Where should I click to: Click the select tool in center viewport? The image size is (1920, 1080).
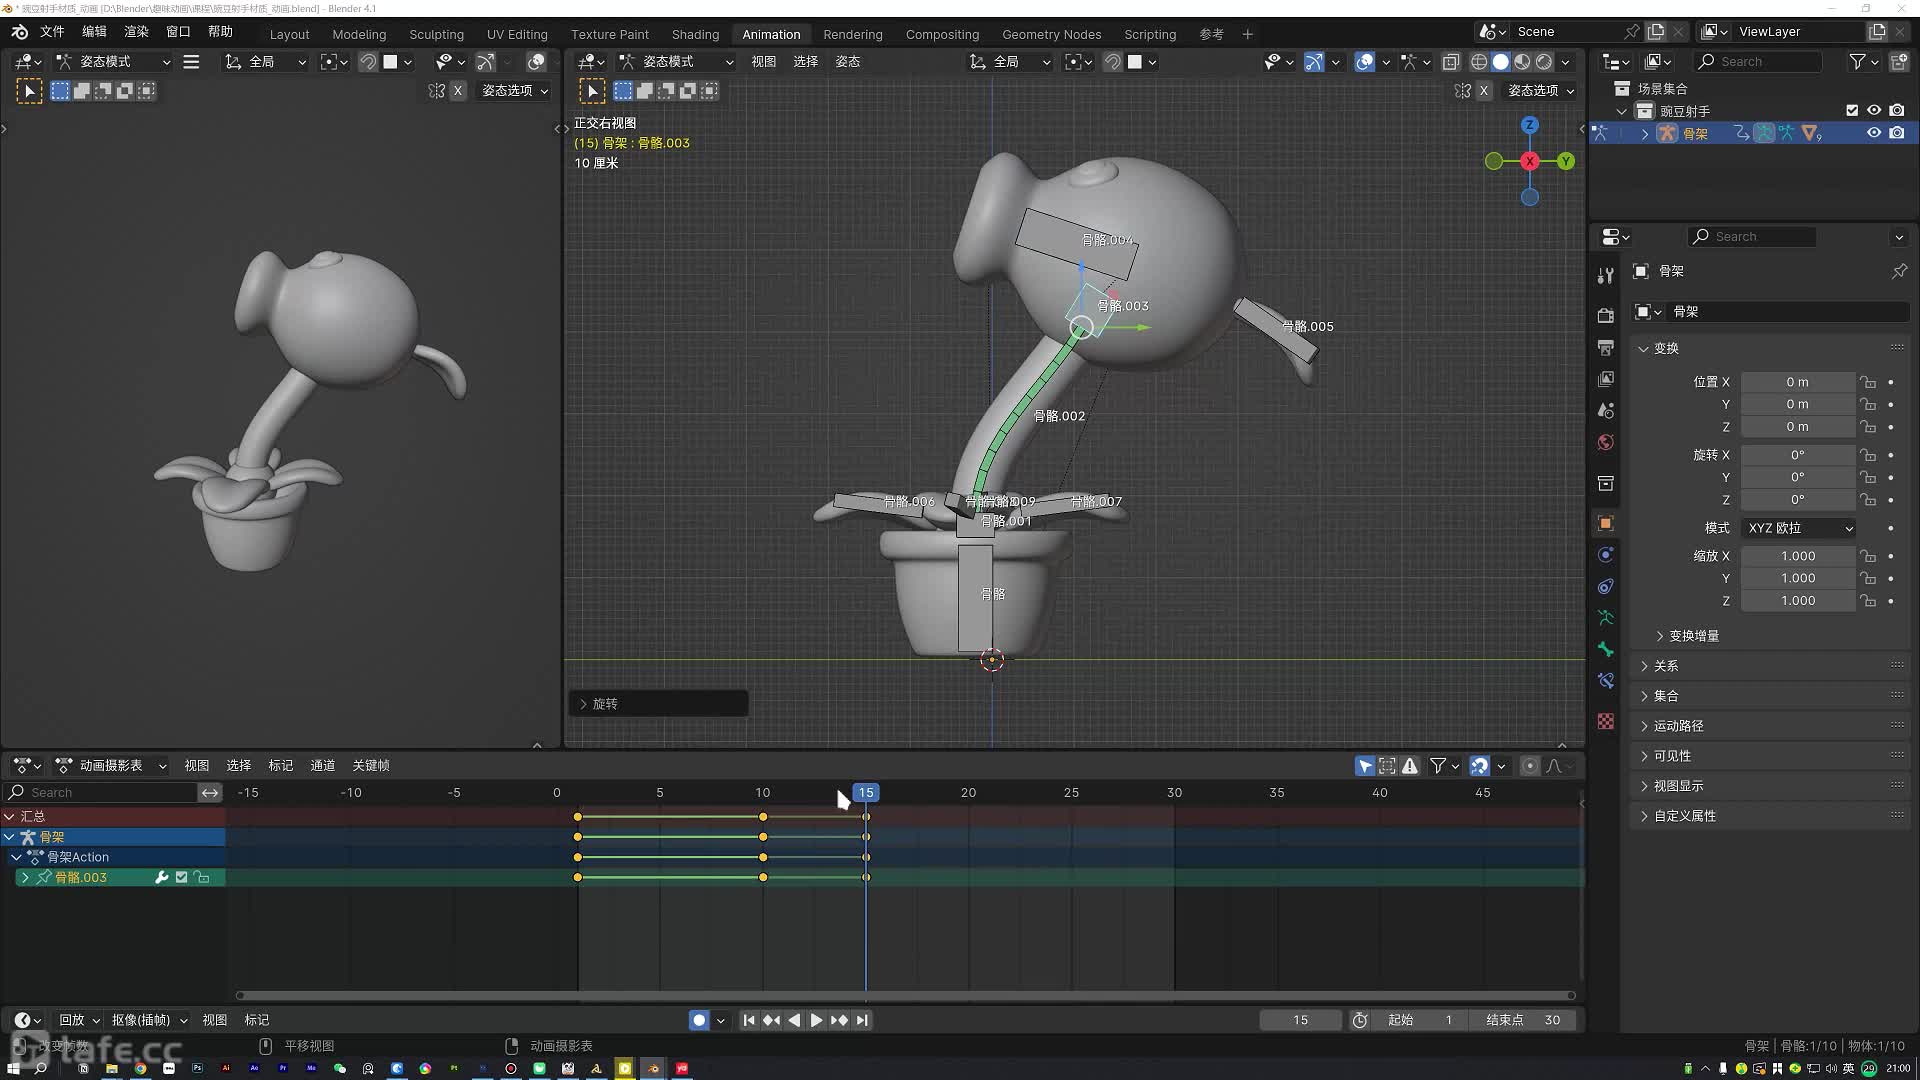click(592, 91)
